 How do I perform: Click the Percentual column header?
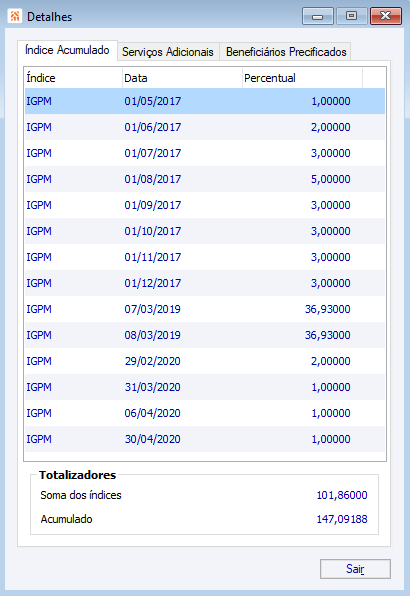(x=302, y=78)
